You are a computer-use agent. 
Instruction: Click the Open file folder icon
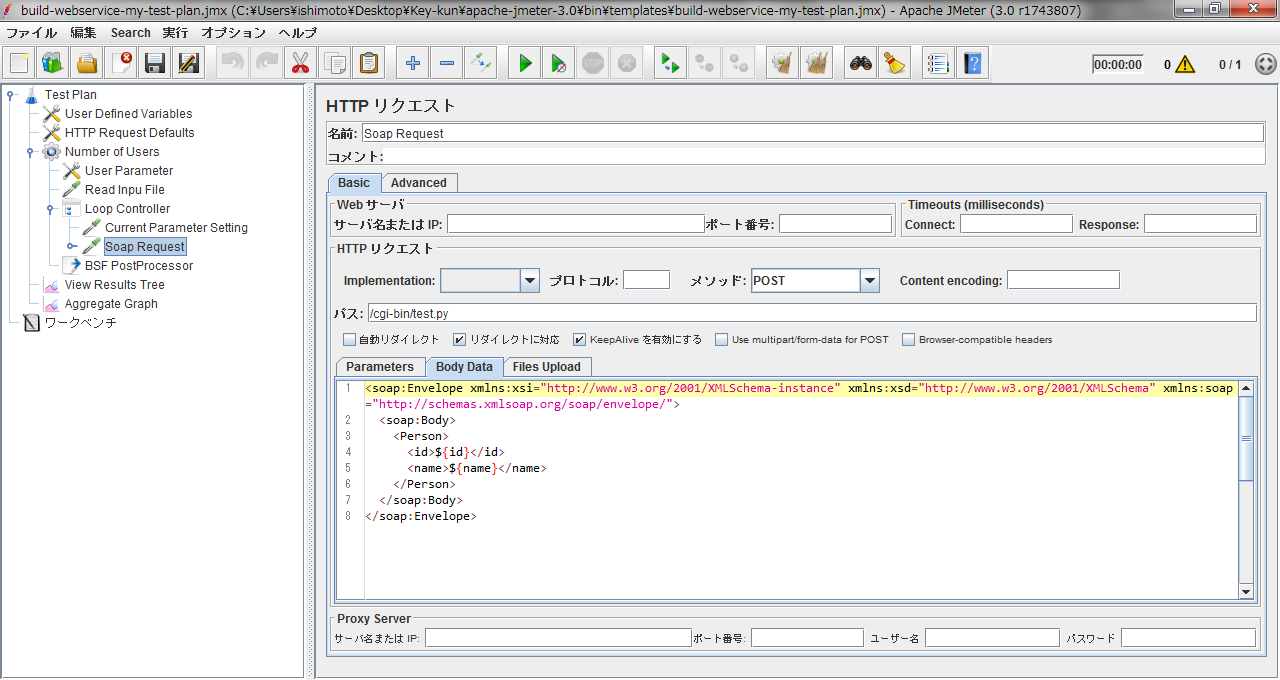(87, 64)
